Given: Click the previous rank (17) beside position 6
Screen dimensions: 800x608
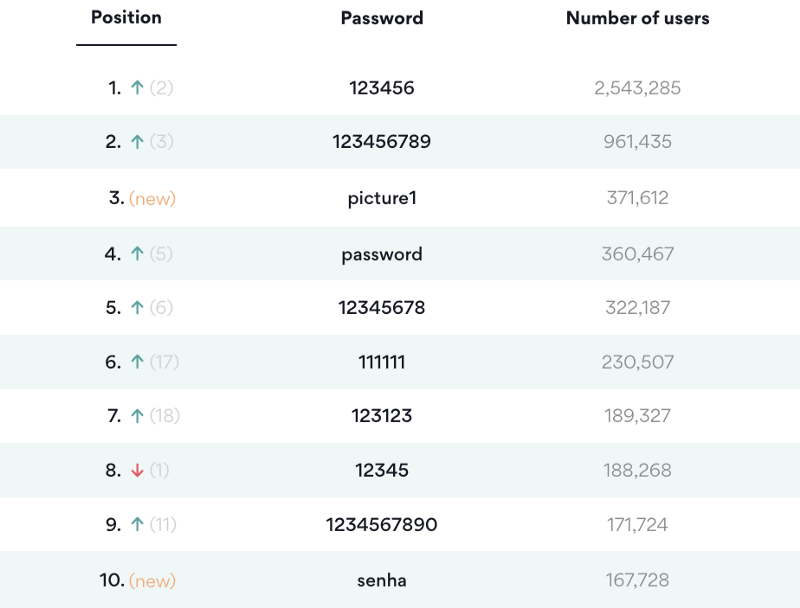Looking at the screenshot, I should 164,362.
